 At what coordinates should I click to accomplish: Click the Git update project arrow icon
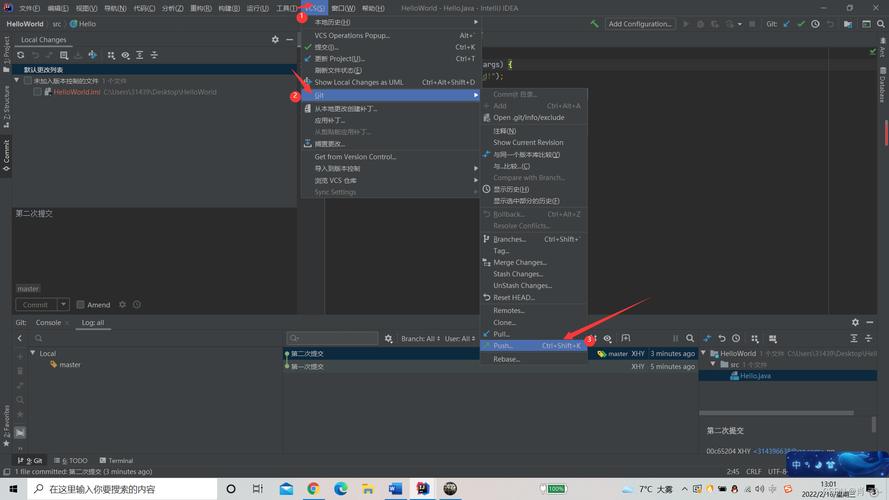786,24
